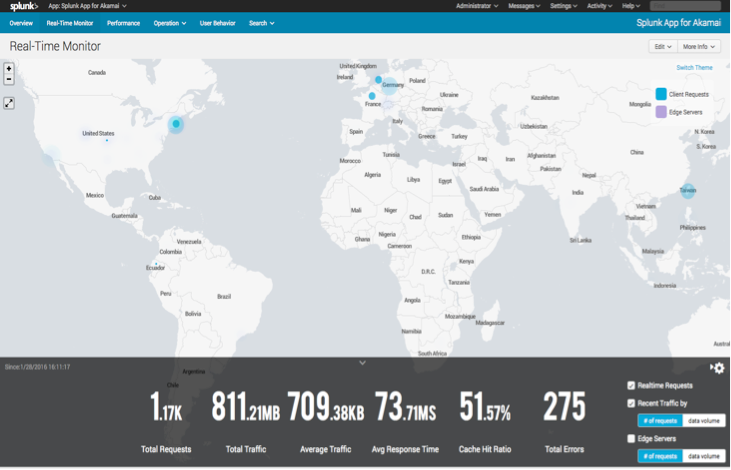Click the Total Traffic value 811.21MB
Viewport: 731px width, 470px height.
[246, 407]
